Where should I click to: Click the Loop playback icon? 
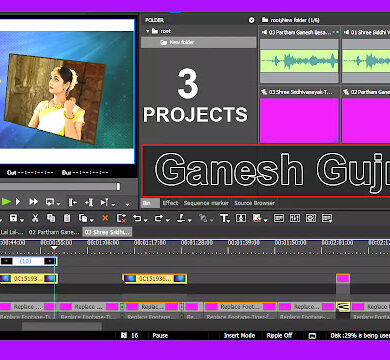(x=50, y=202)
